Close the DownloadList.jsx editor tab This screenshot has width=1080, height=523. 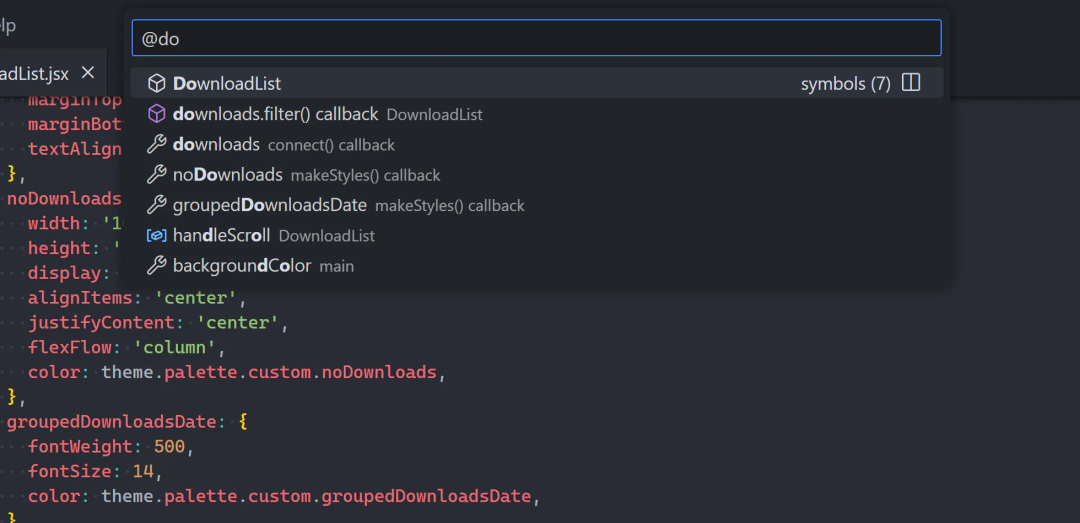tap(87, 72)
